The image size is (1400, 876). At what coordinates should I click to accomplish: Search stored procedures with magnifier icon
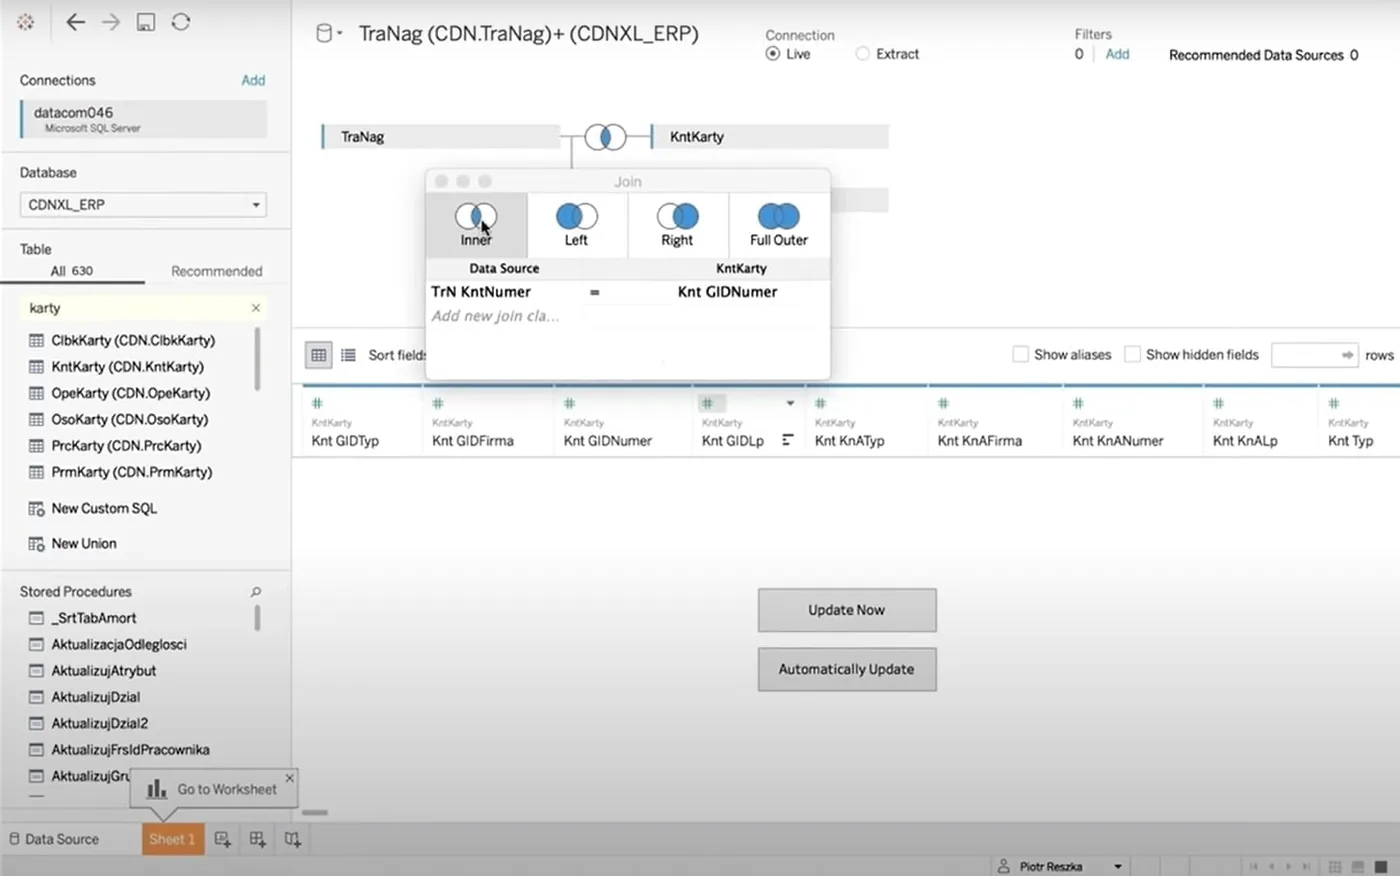[256, 592]
